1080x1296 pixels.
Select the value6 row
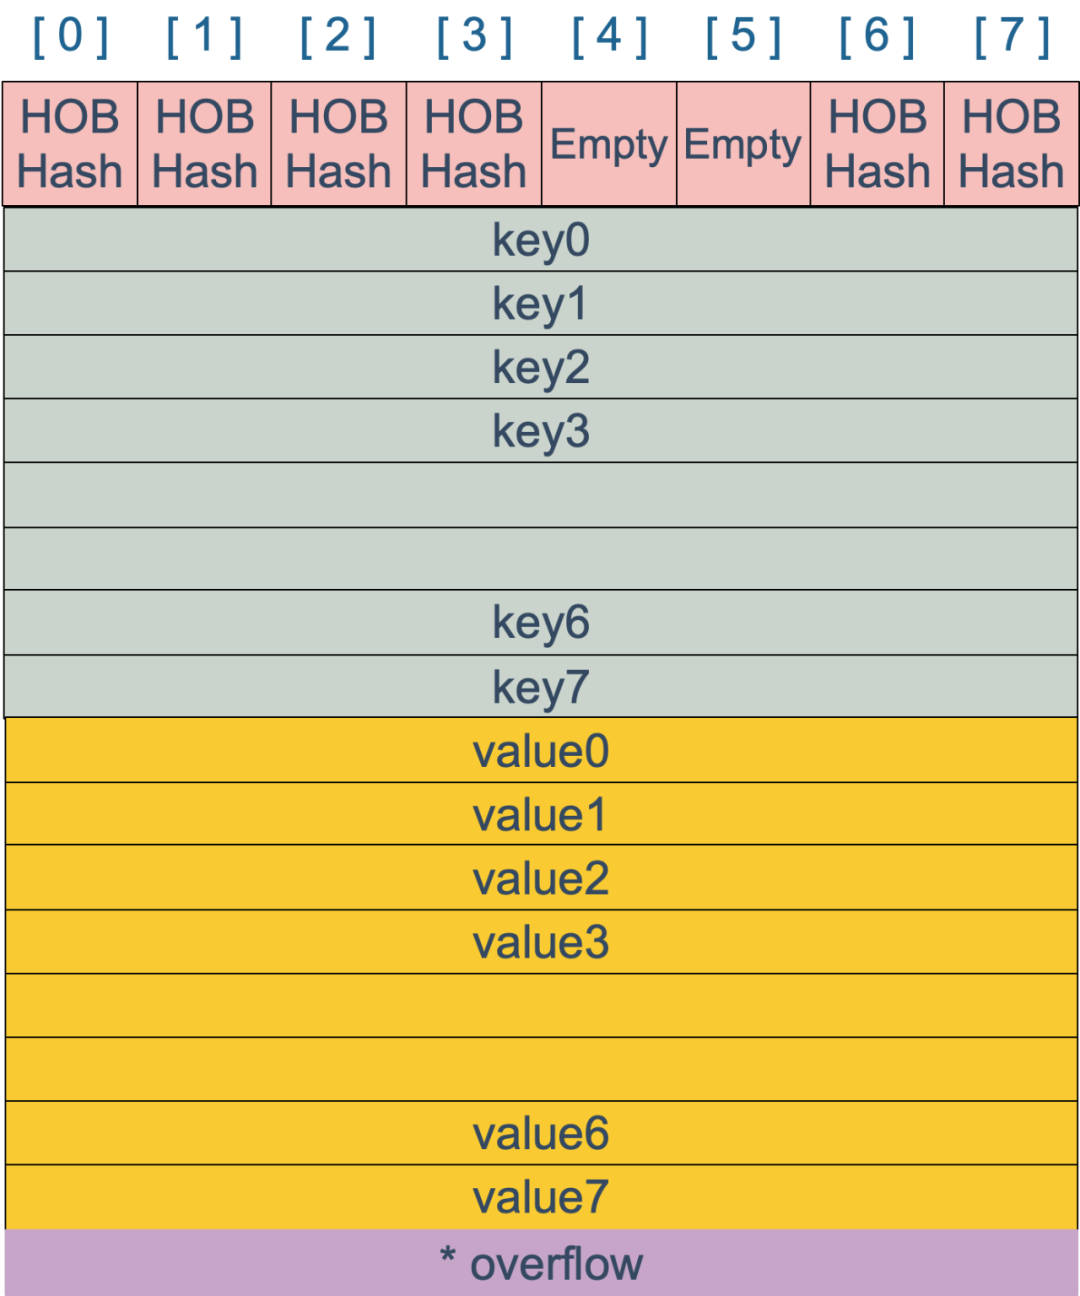point(540,1133)
